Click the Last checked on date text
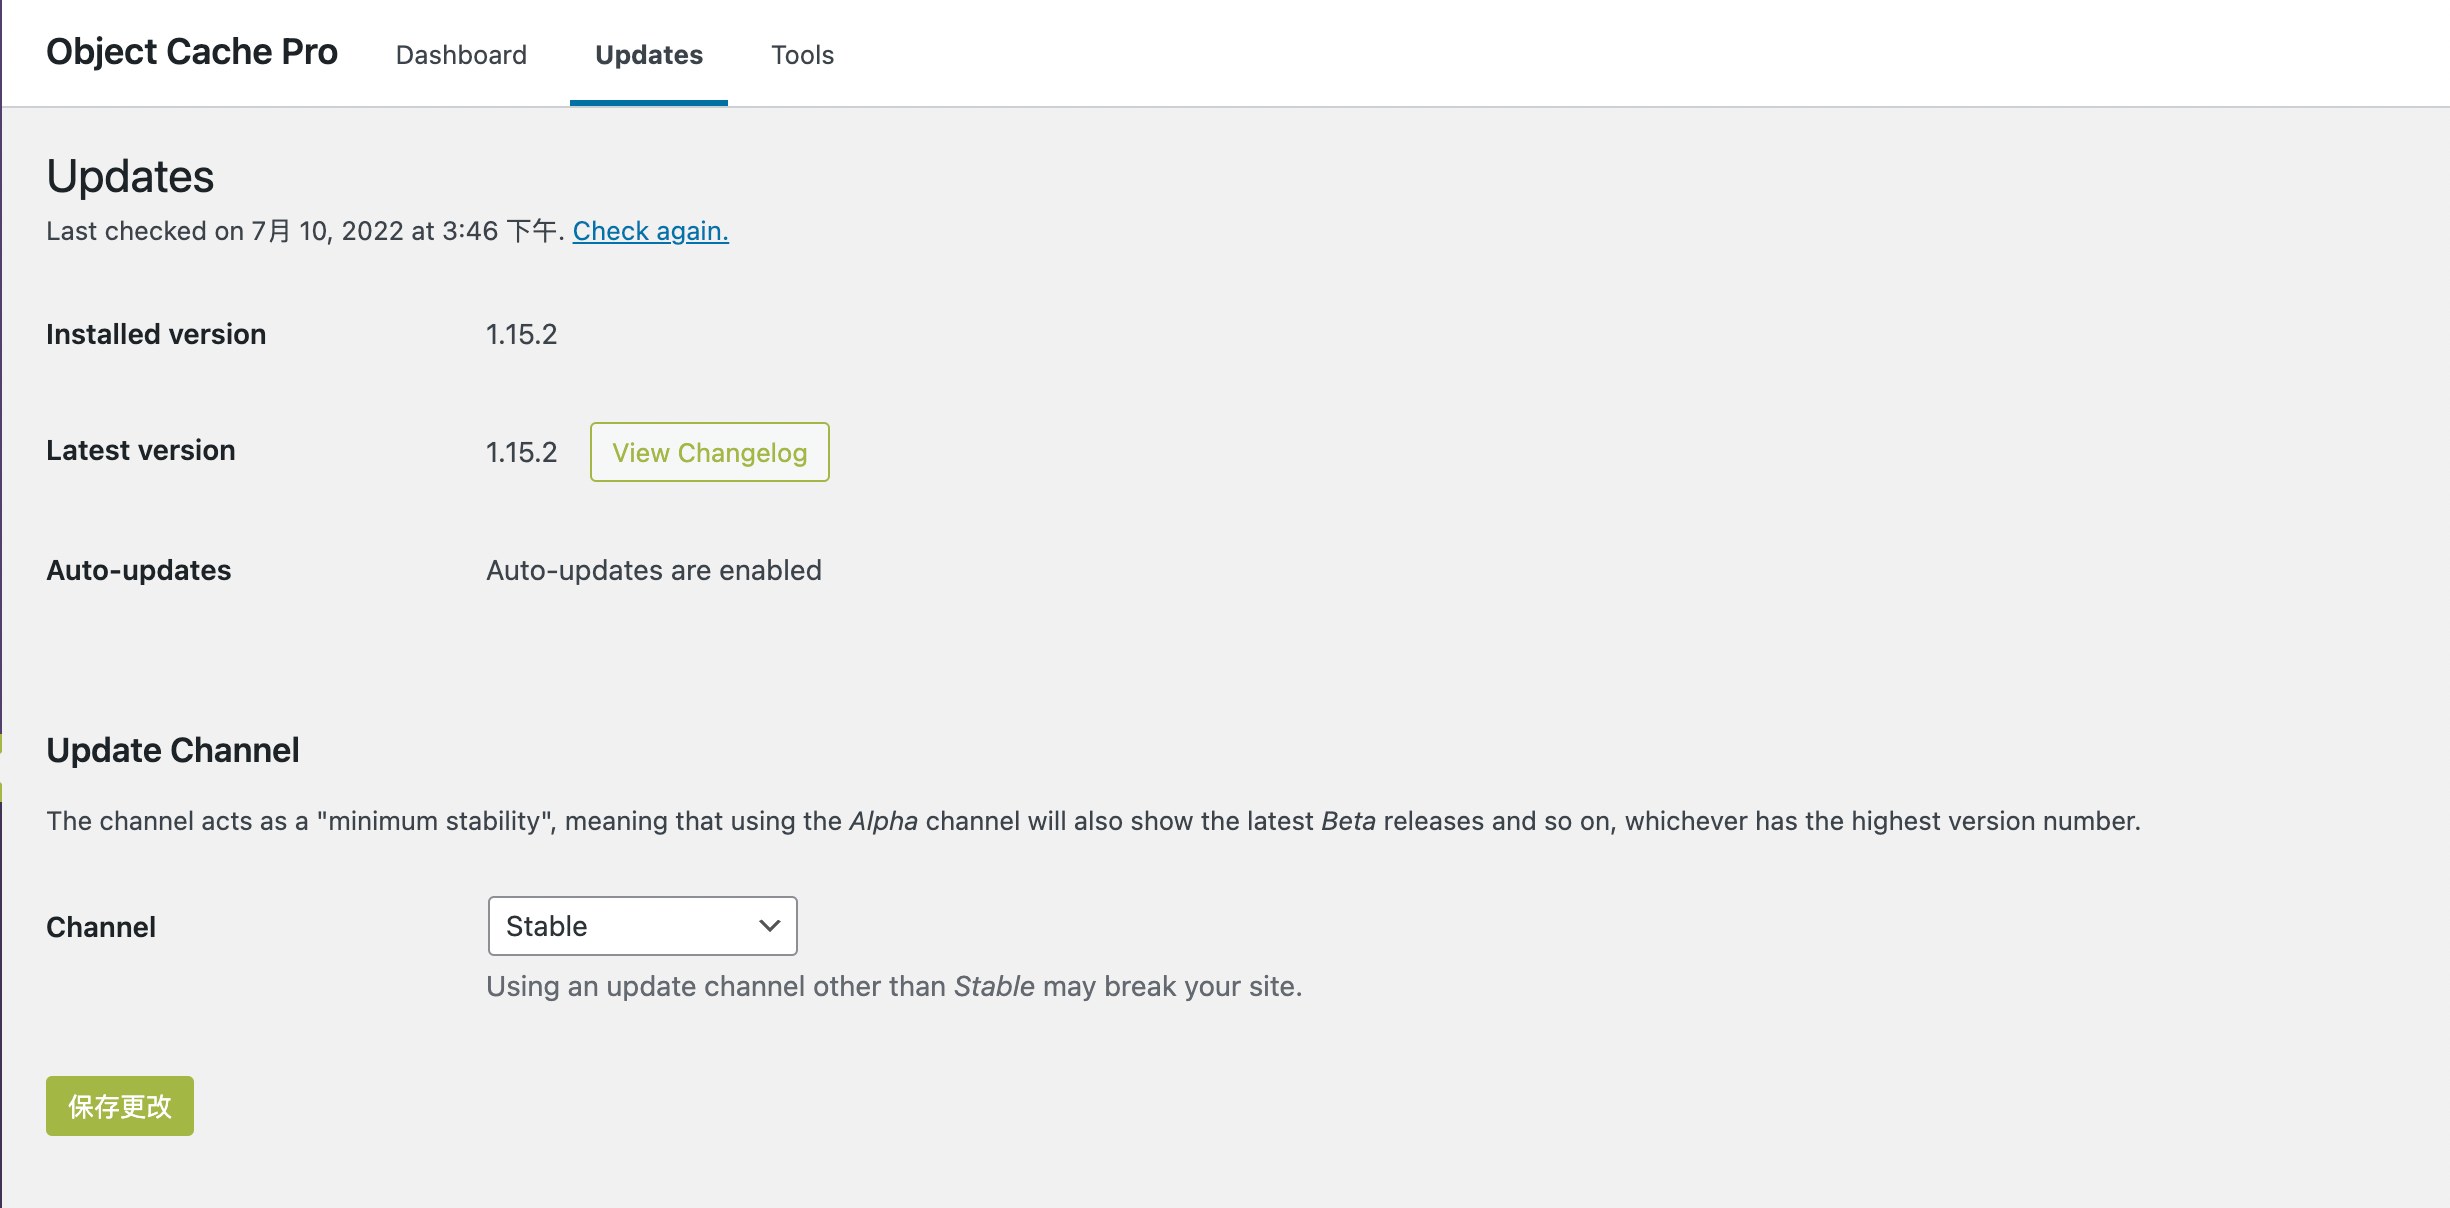 (306, 231)
